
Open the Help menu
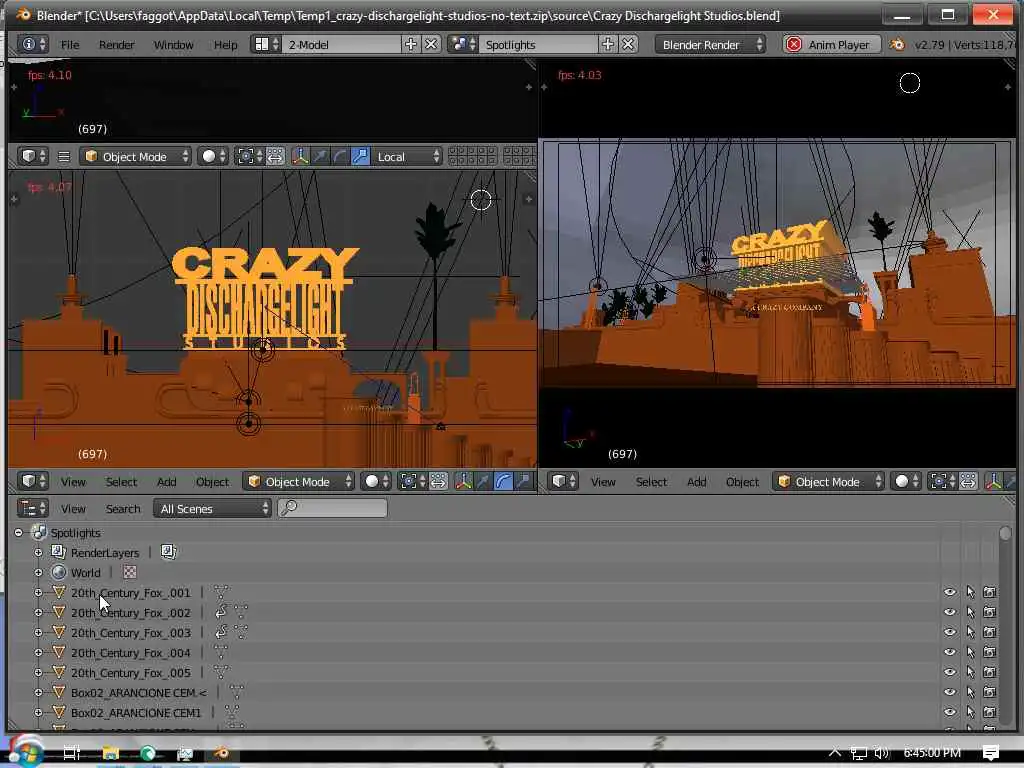click(x=225, y=44)
